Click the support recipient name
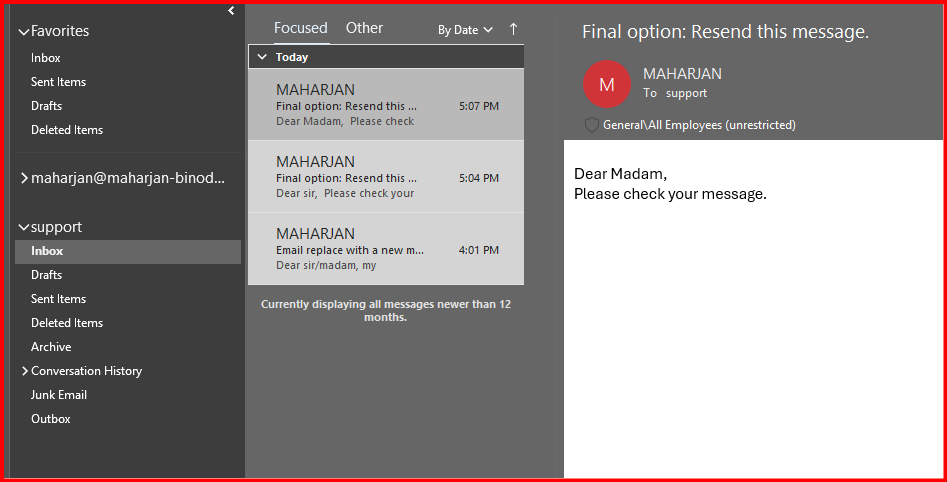Screen dimensions: 947x482 pyautogui.click(x=686, y=93)
